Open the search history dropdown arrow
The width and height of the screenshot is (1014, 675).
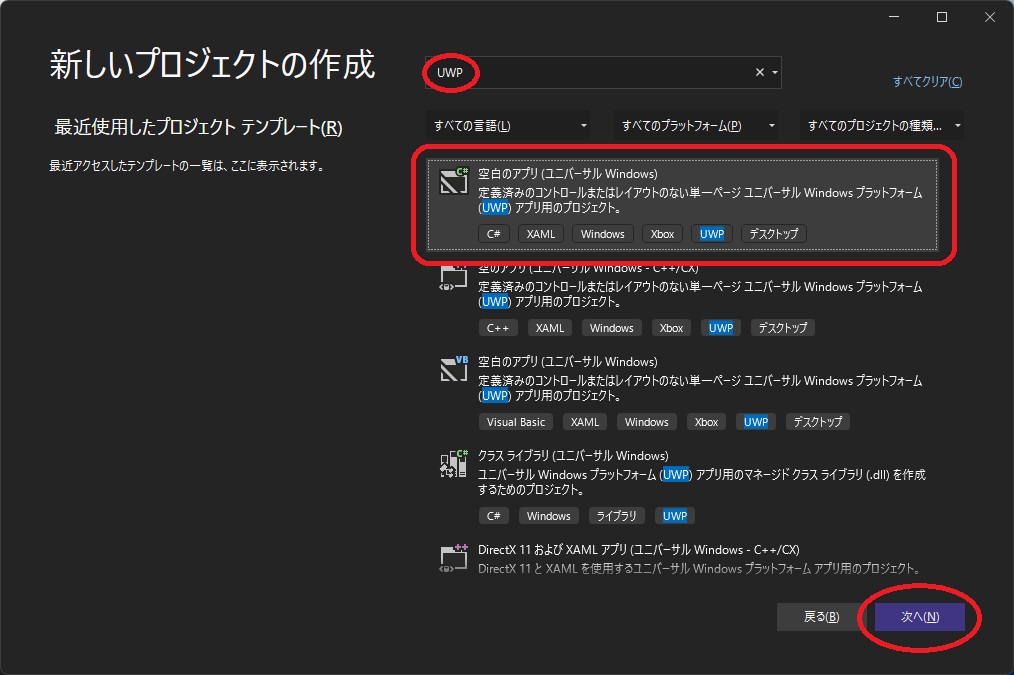coord(775,72)
